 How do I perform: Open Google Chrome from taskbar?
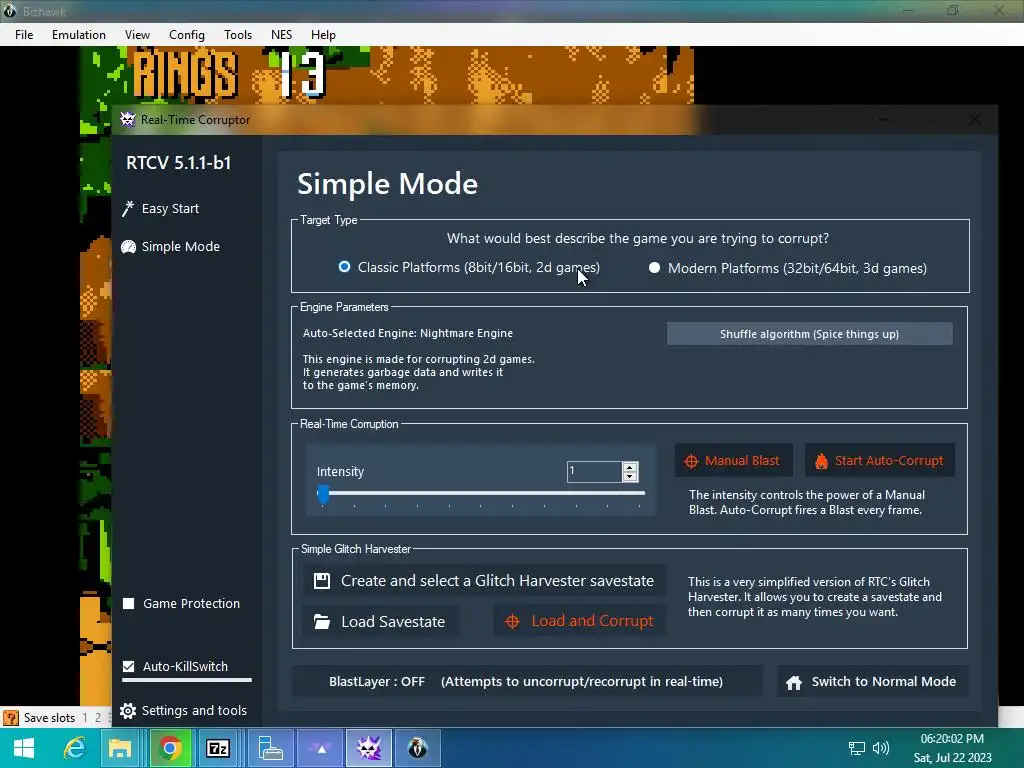170,748
